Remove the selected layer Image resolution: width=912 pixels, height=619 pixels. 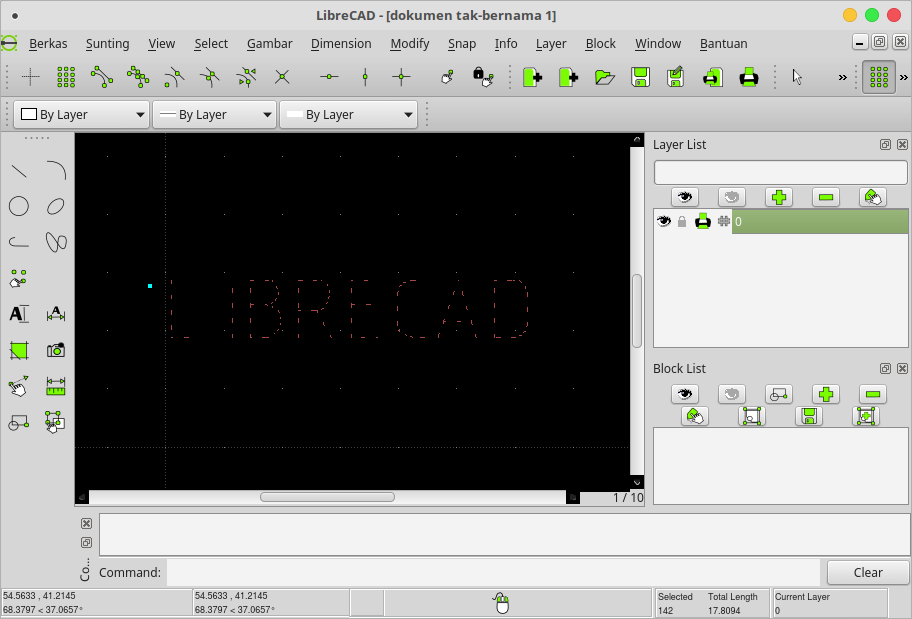pos(826,197)
